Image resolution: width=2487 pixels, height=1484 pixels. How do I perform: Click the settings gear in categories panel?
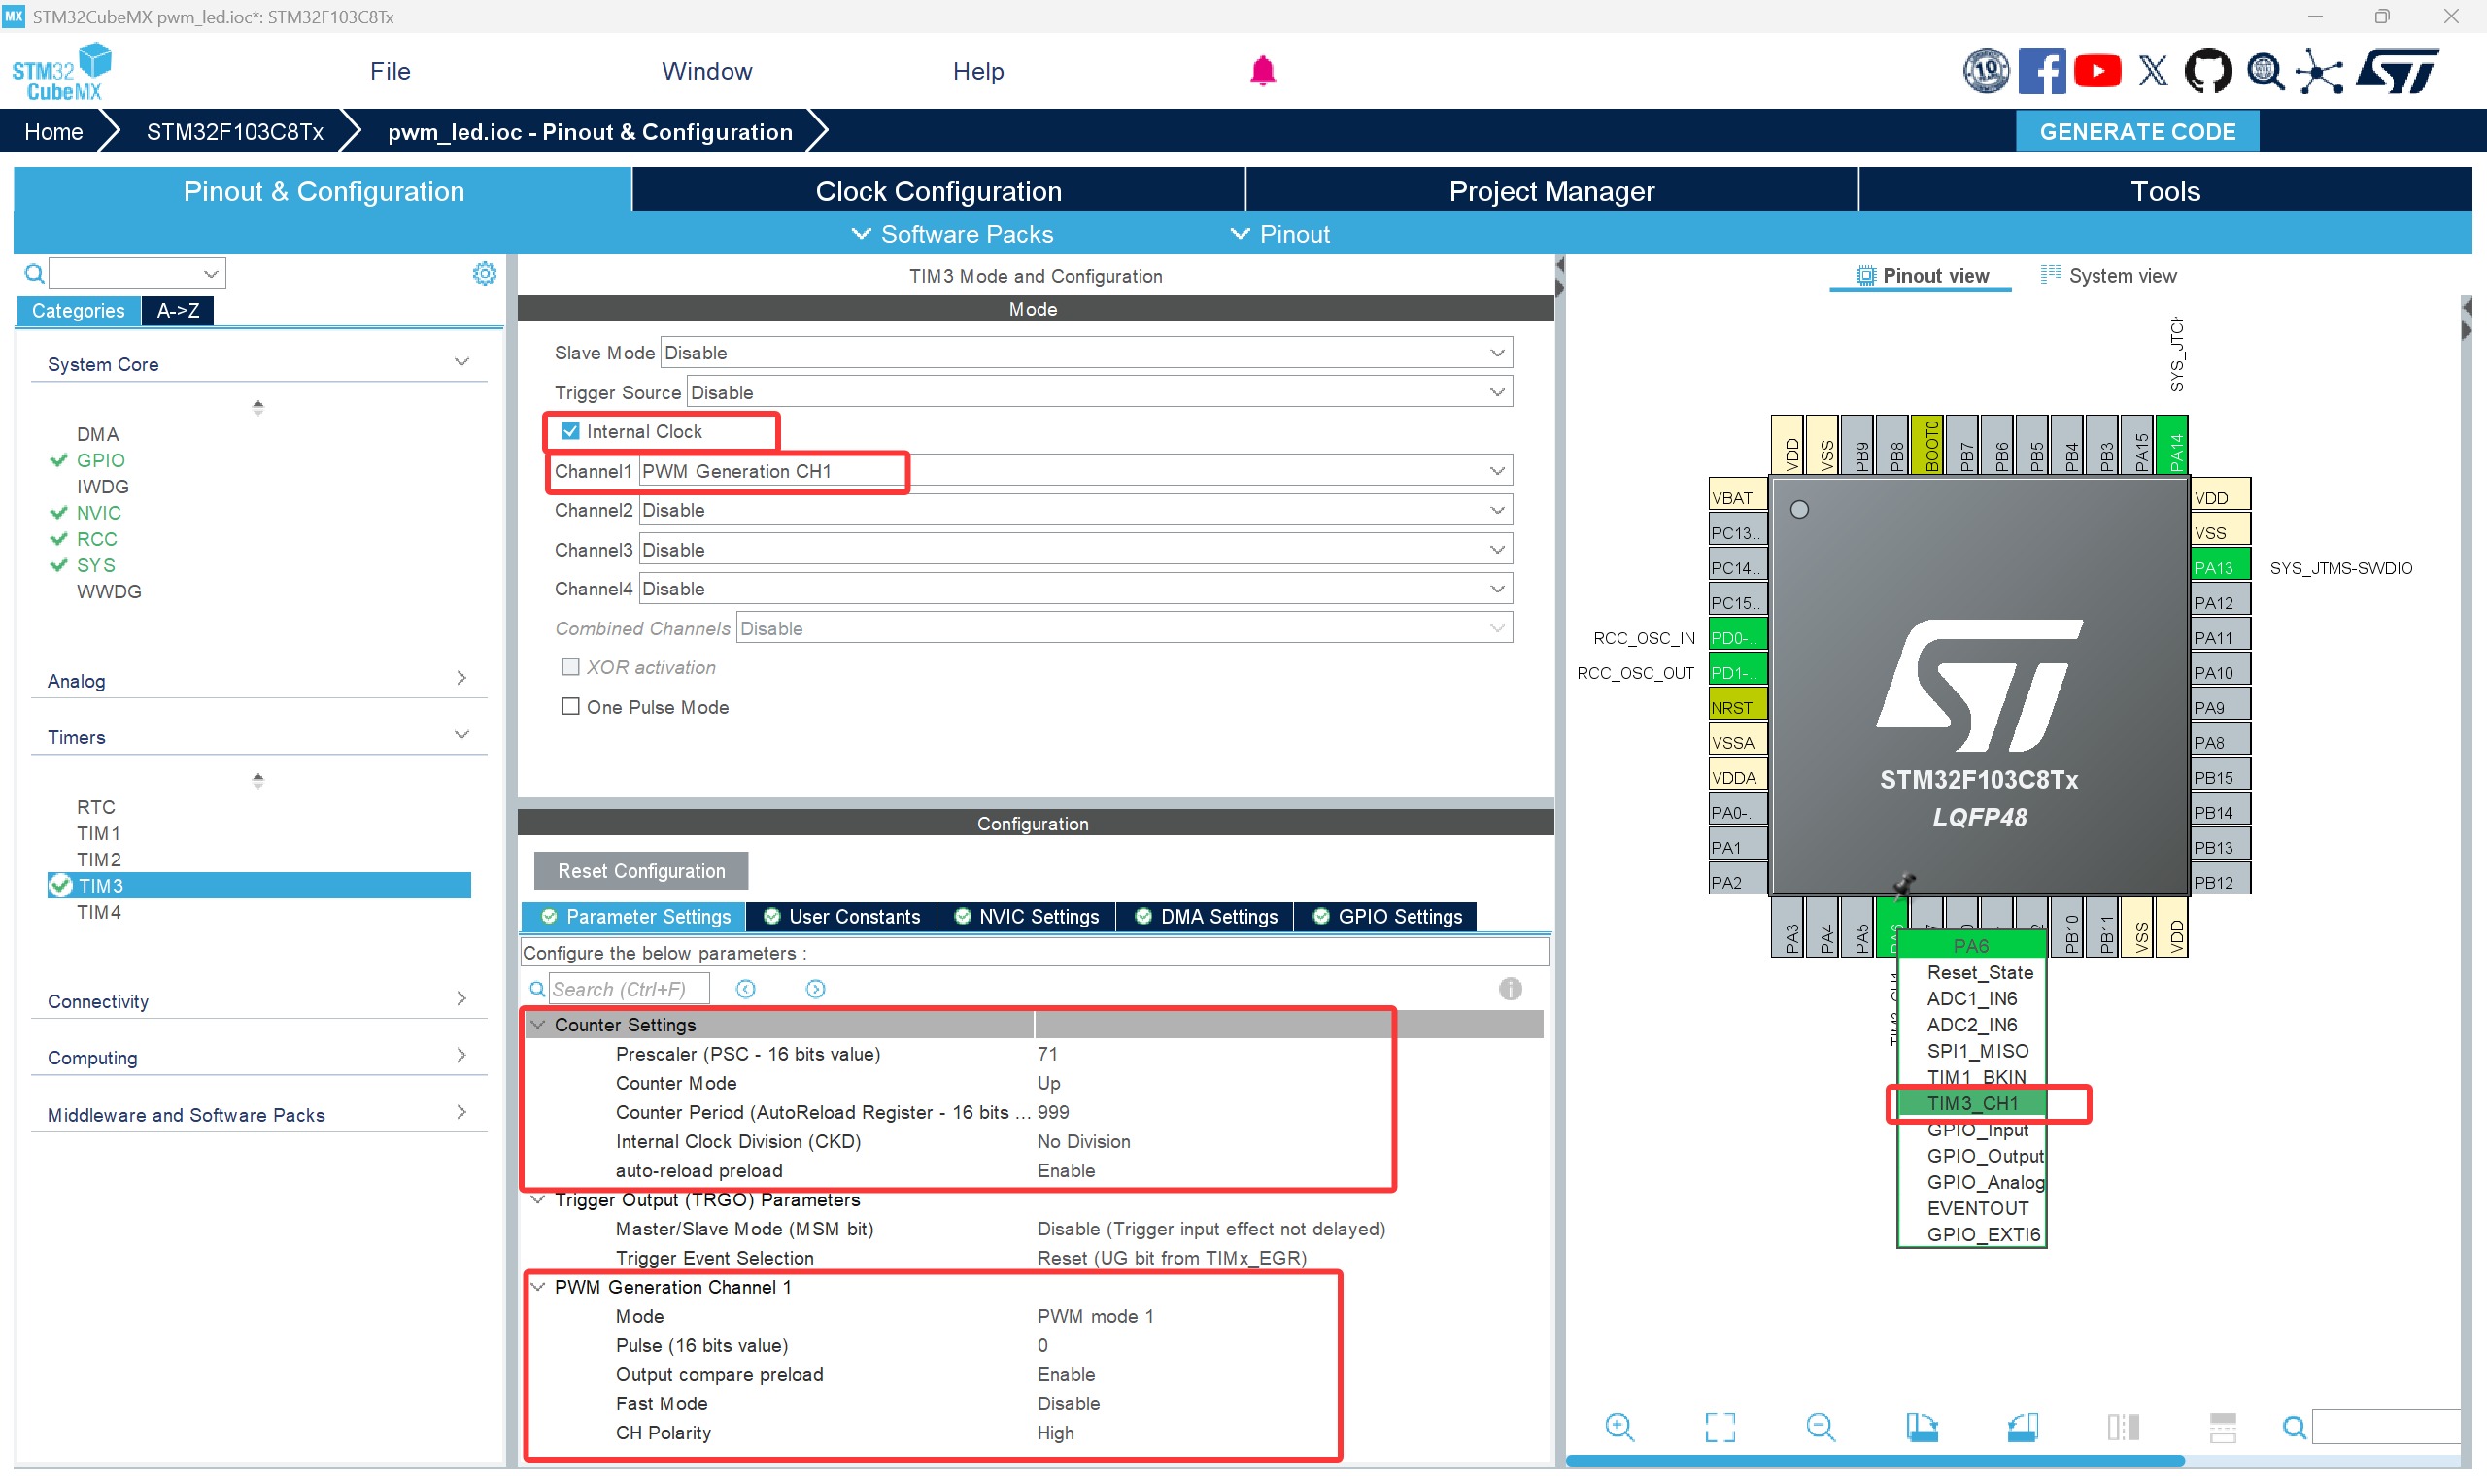484,273
